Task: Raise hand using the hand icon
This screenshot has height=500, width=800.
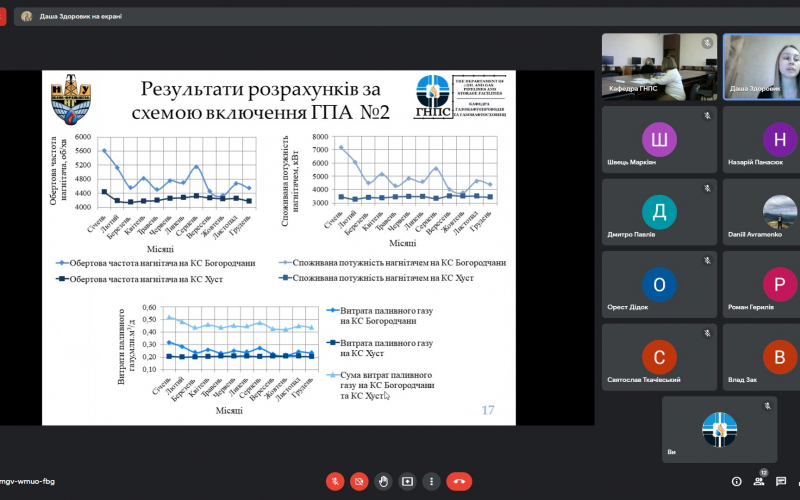Action: click(x=383, y=481)
